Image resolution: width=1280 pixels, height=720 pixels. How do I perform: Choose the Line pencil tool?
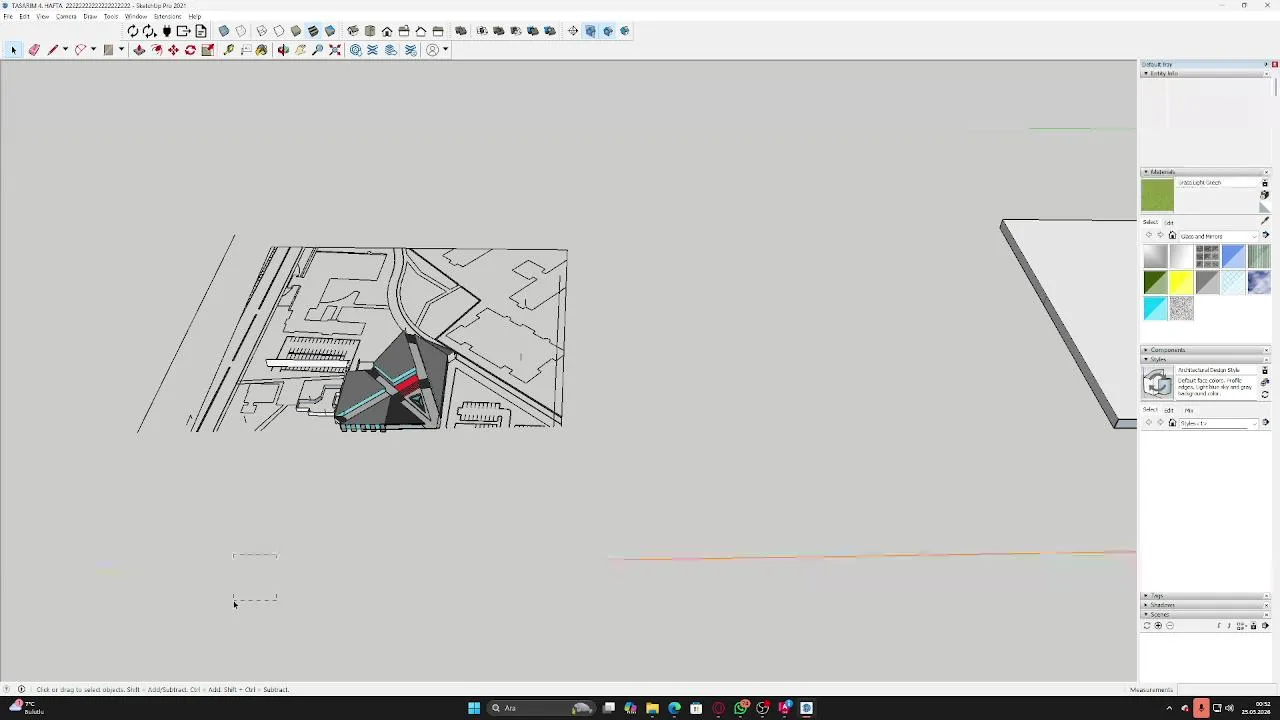point(53,50)
